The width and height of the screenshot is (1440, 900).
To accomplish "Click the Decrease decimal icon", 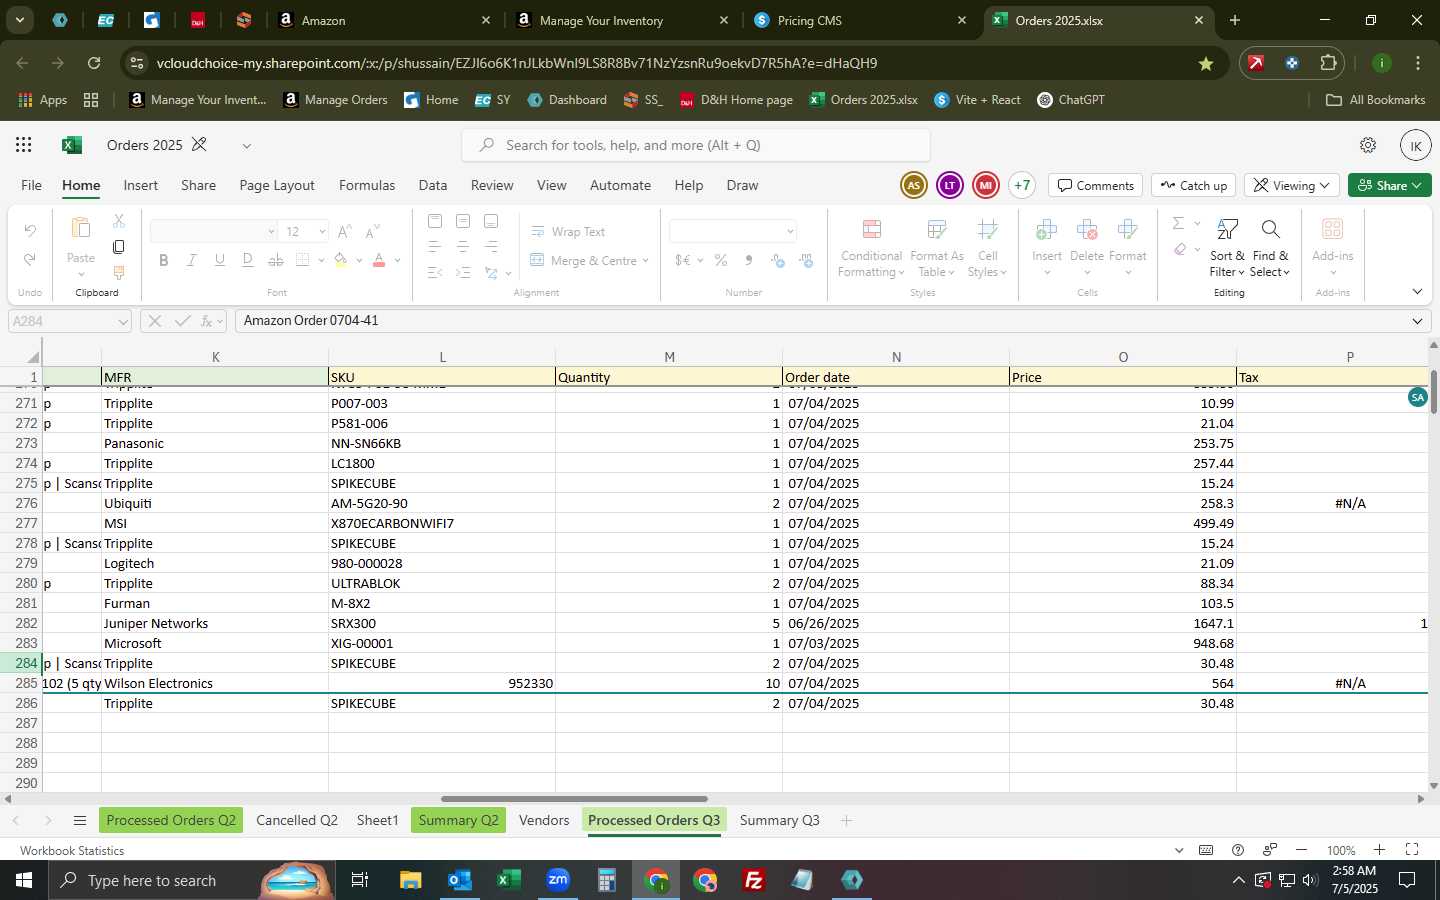I will tap(806, 260).
